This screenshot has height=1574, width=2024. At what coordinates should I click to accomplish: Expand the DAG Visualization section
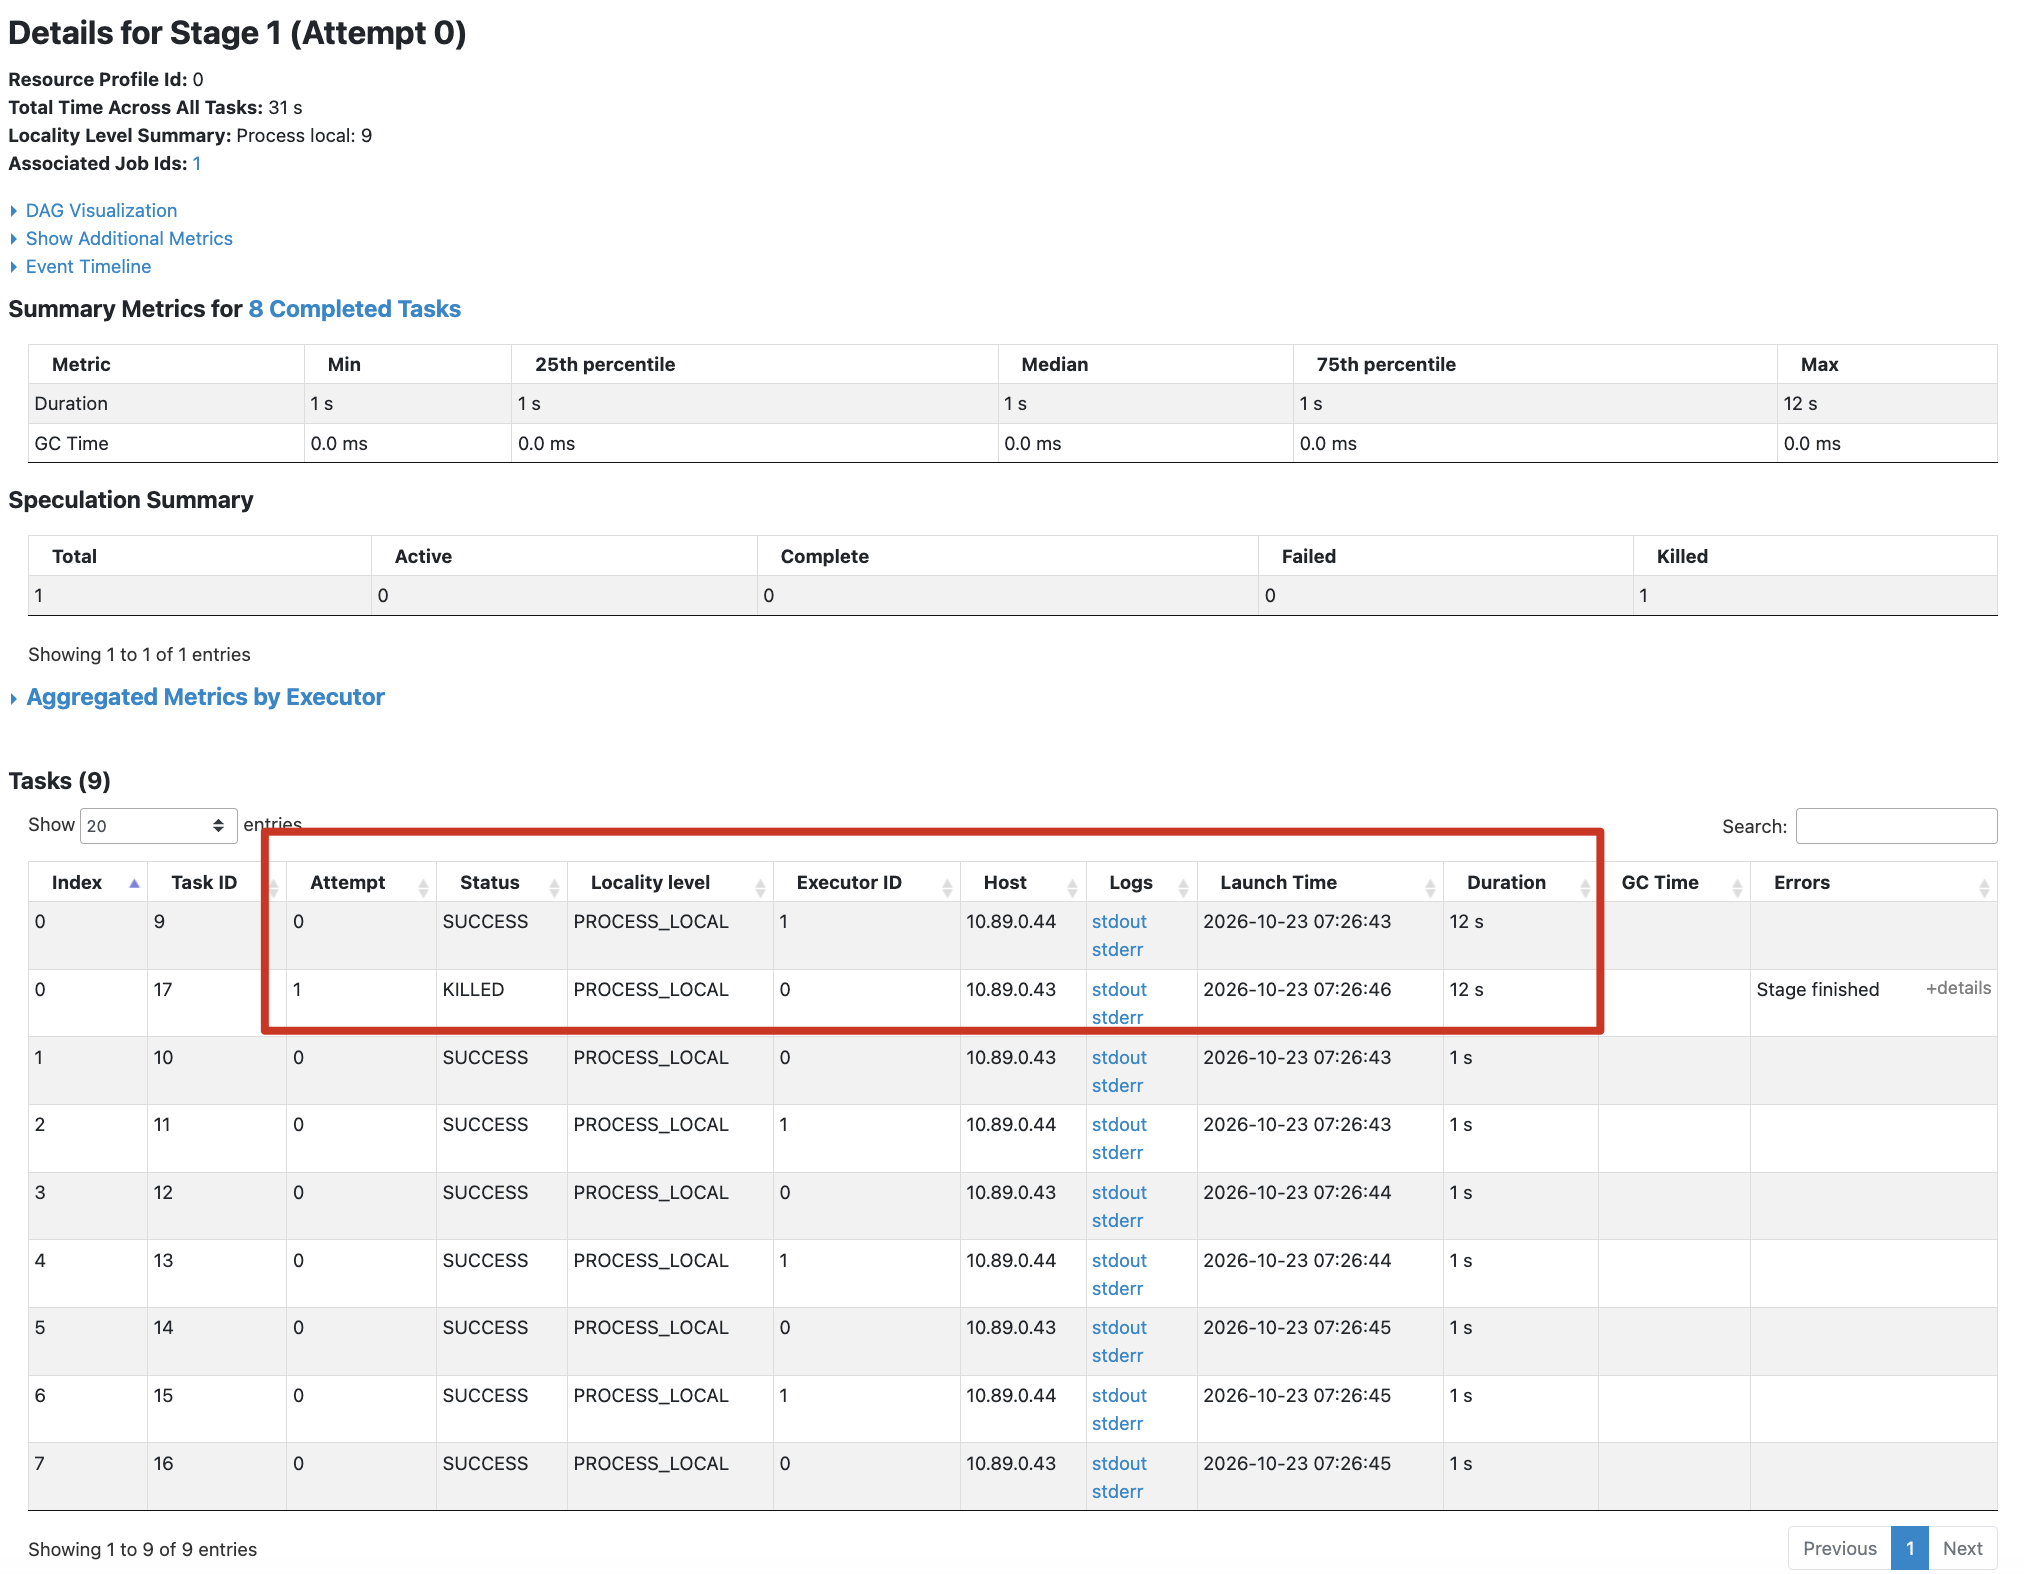point(101,210)
